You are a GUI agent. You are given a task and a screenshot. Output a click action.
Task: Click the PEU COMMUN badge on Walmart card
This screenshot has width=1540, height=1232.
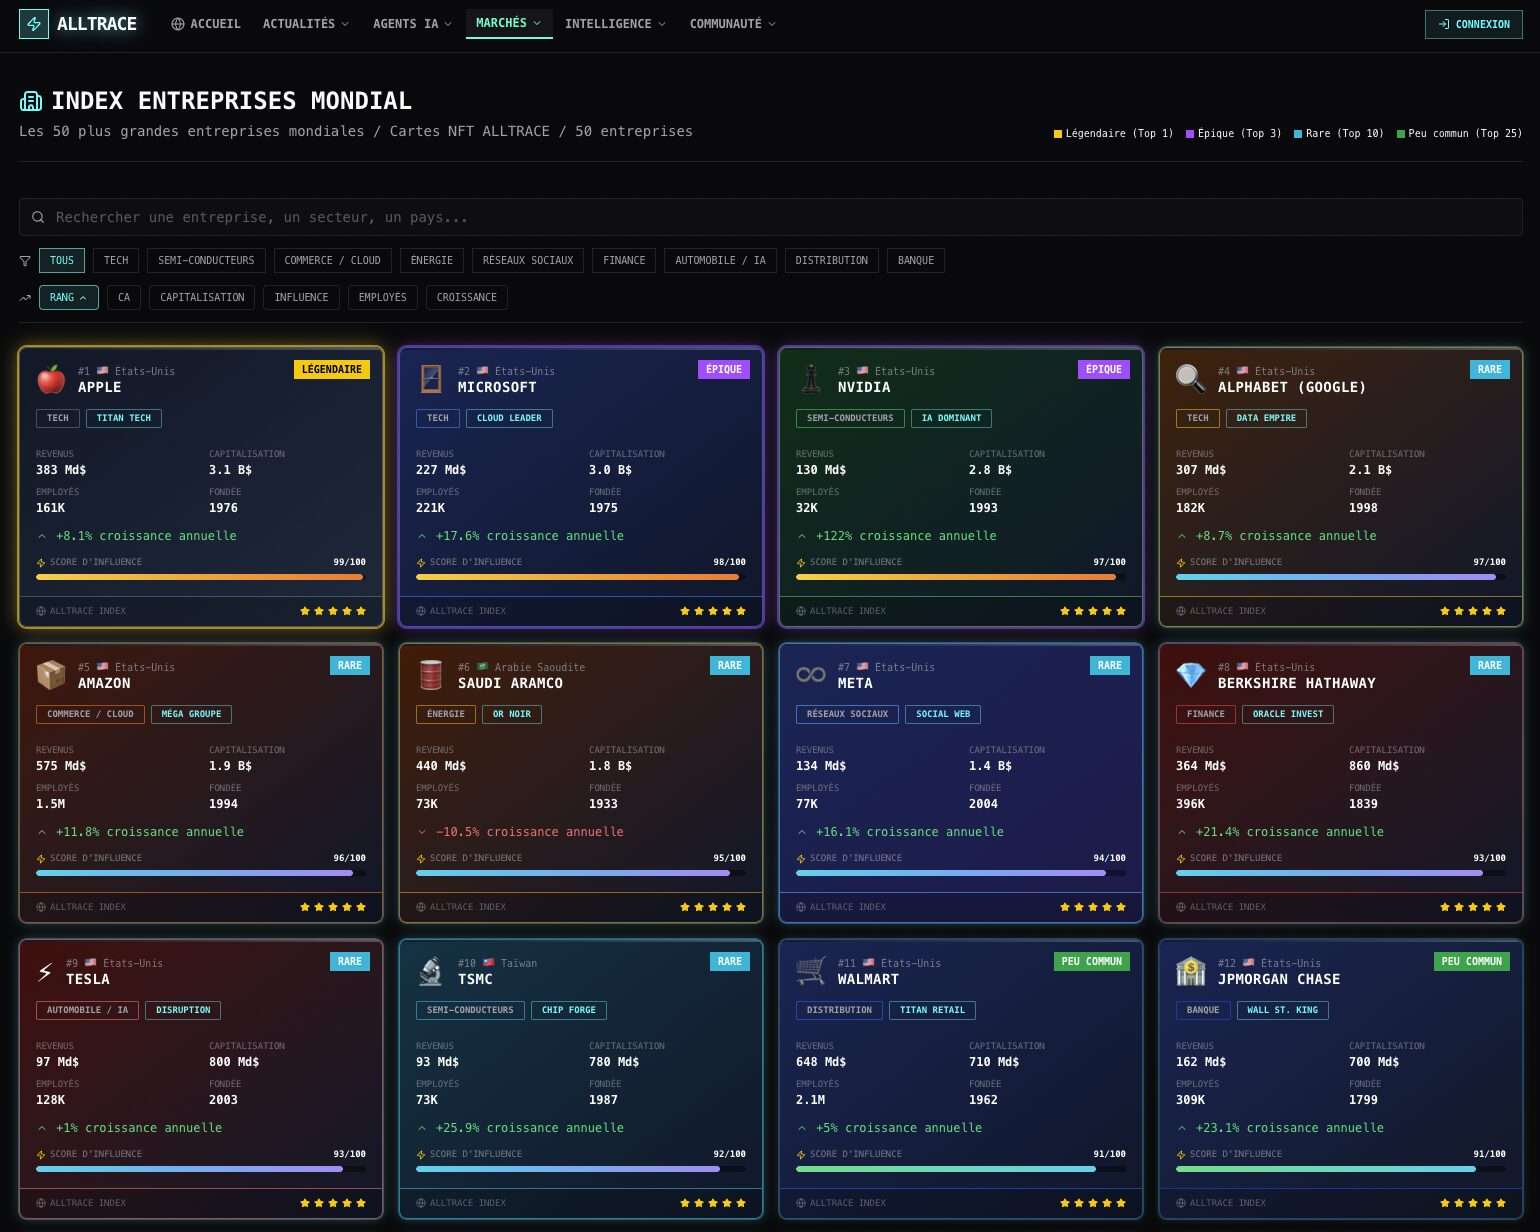click(x=1092, y=962)
